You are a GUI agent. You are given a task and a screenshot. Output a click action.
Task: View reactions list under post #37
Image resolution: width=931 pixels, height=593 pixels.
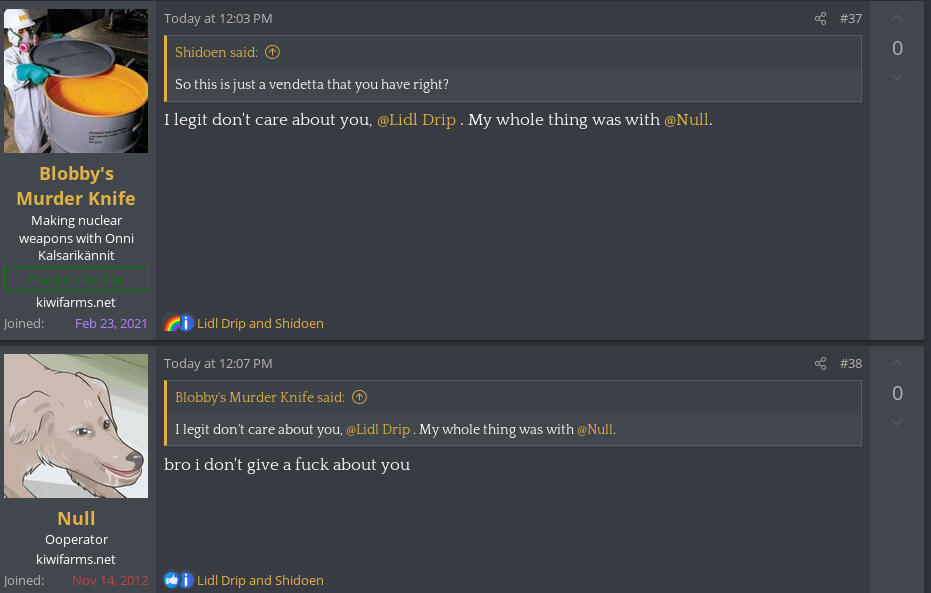coord(260,324)
